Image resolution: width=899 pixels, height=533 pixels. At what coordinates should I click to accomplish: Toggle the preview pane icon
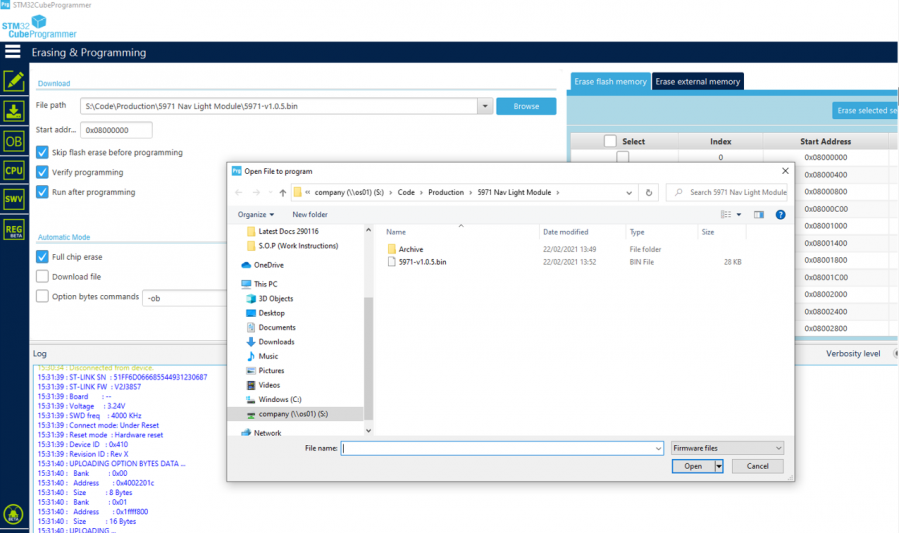[x=759, y=214]
